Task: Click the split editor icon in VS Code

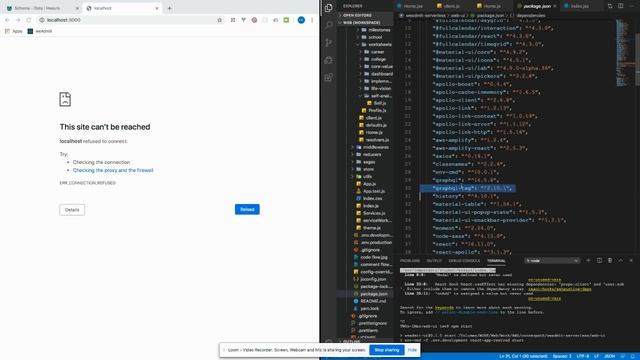Action: (x=620, y=6)
